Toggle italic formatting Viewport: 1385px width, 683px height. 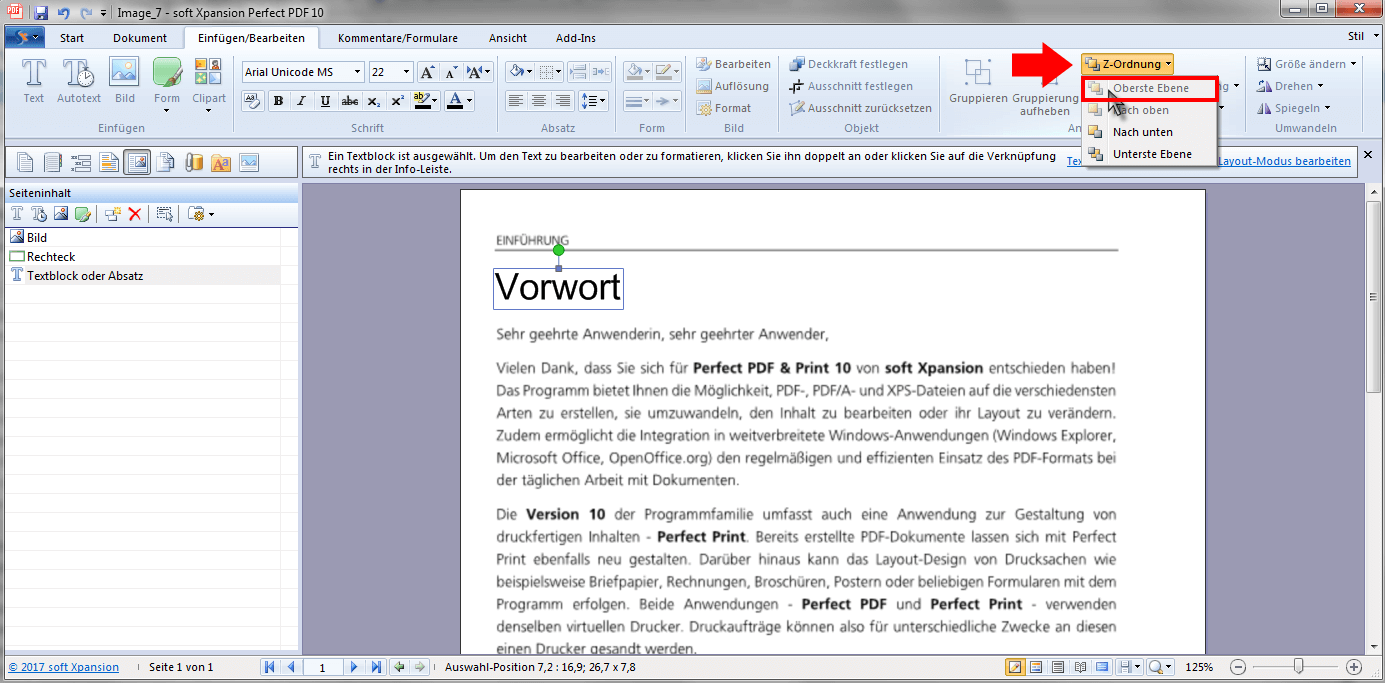pos(302,101)
